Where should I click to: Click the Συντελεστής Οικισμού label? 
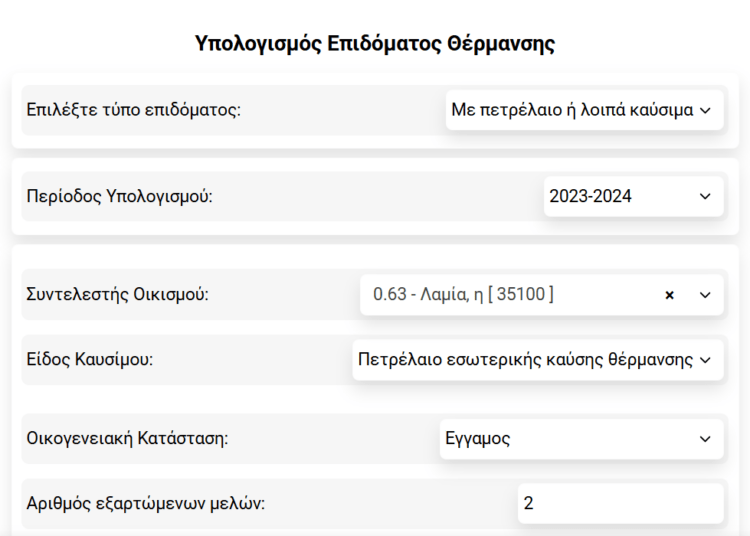(117, 295)
